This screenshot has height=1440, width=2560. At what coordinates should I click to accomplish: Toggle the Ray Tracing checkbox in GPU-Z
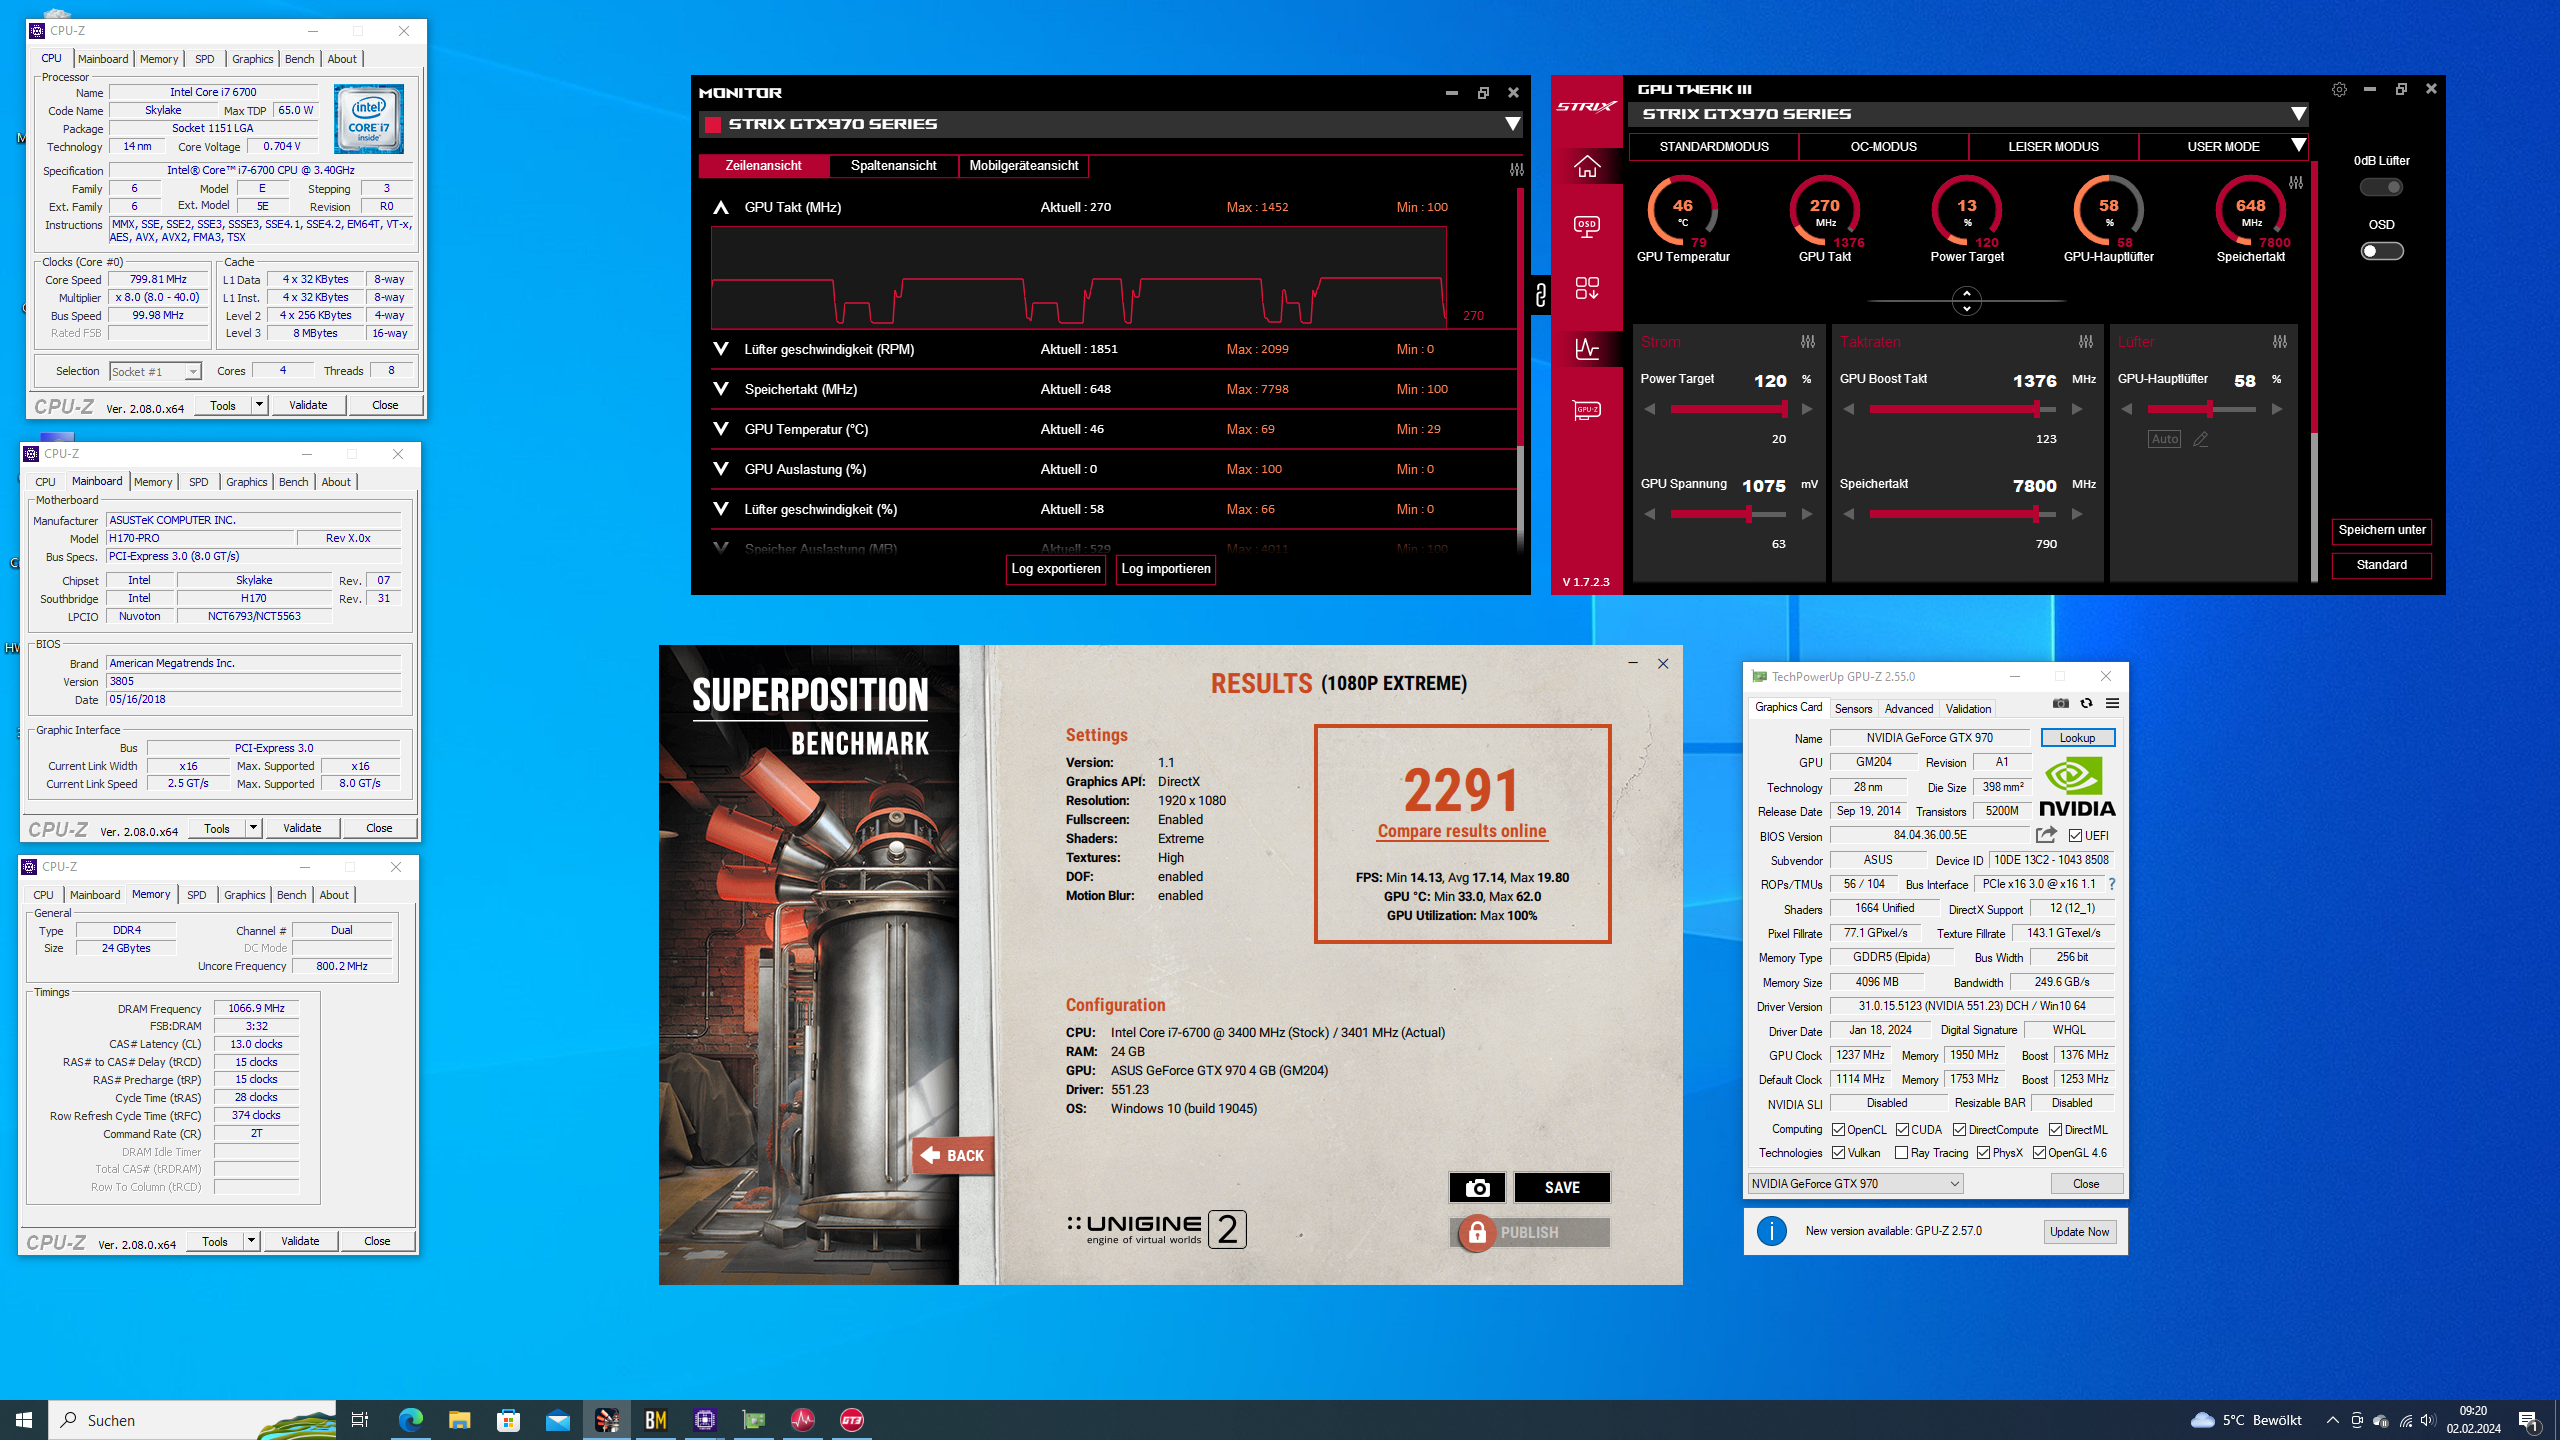[x=1902, y=1153]
